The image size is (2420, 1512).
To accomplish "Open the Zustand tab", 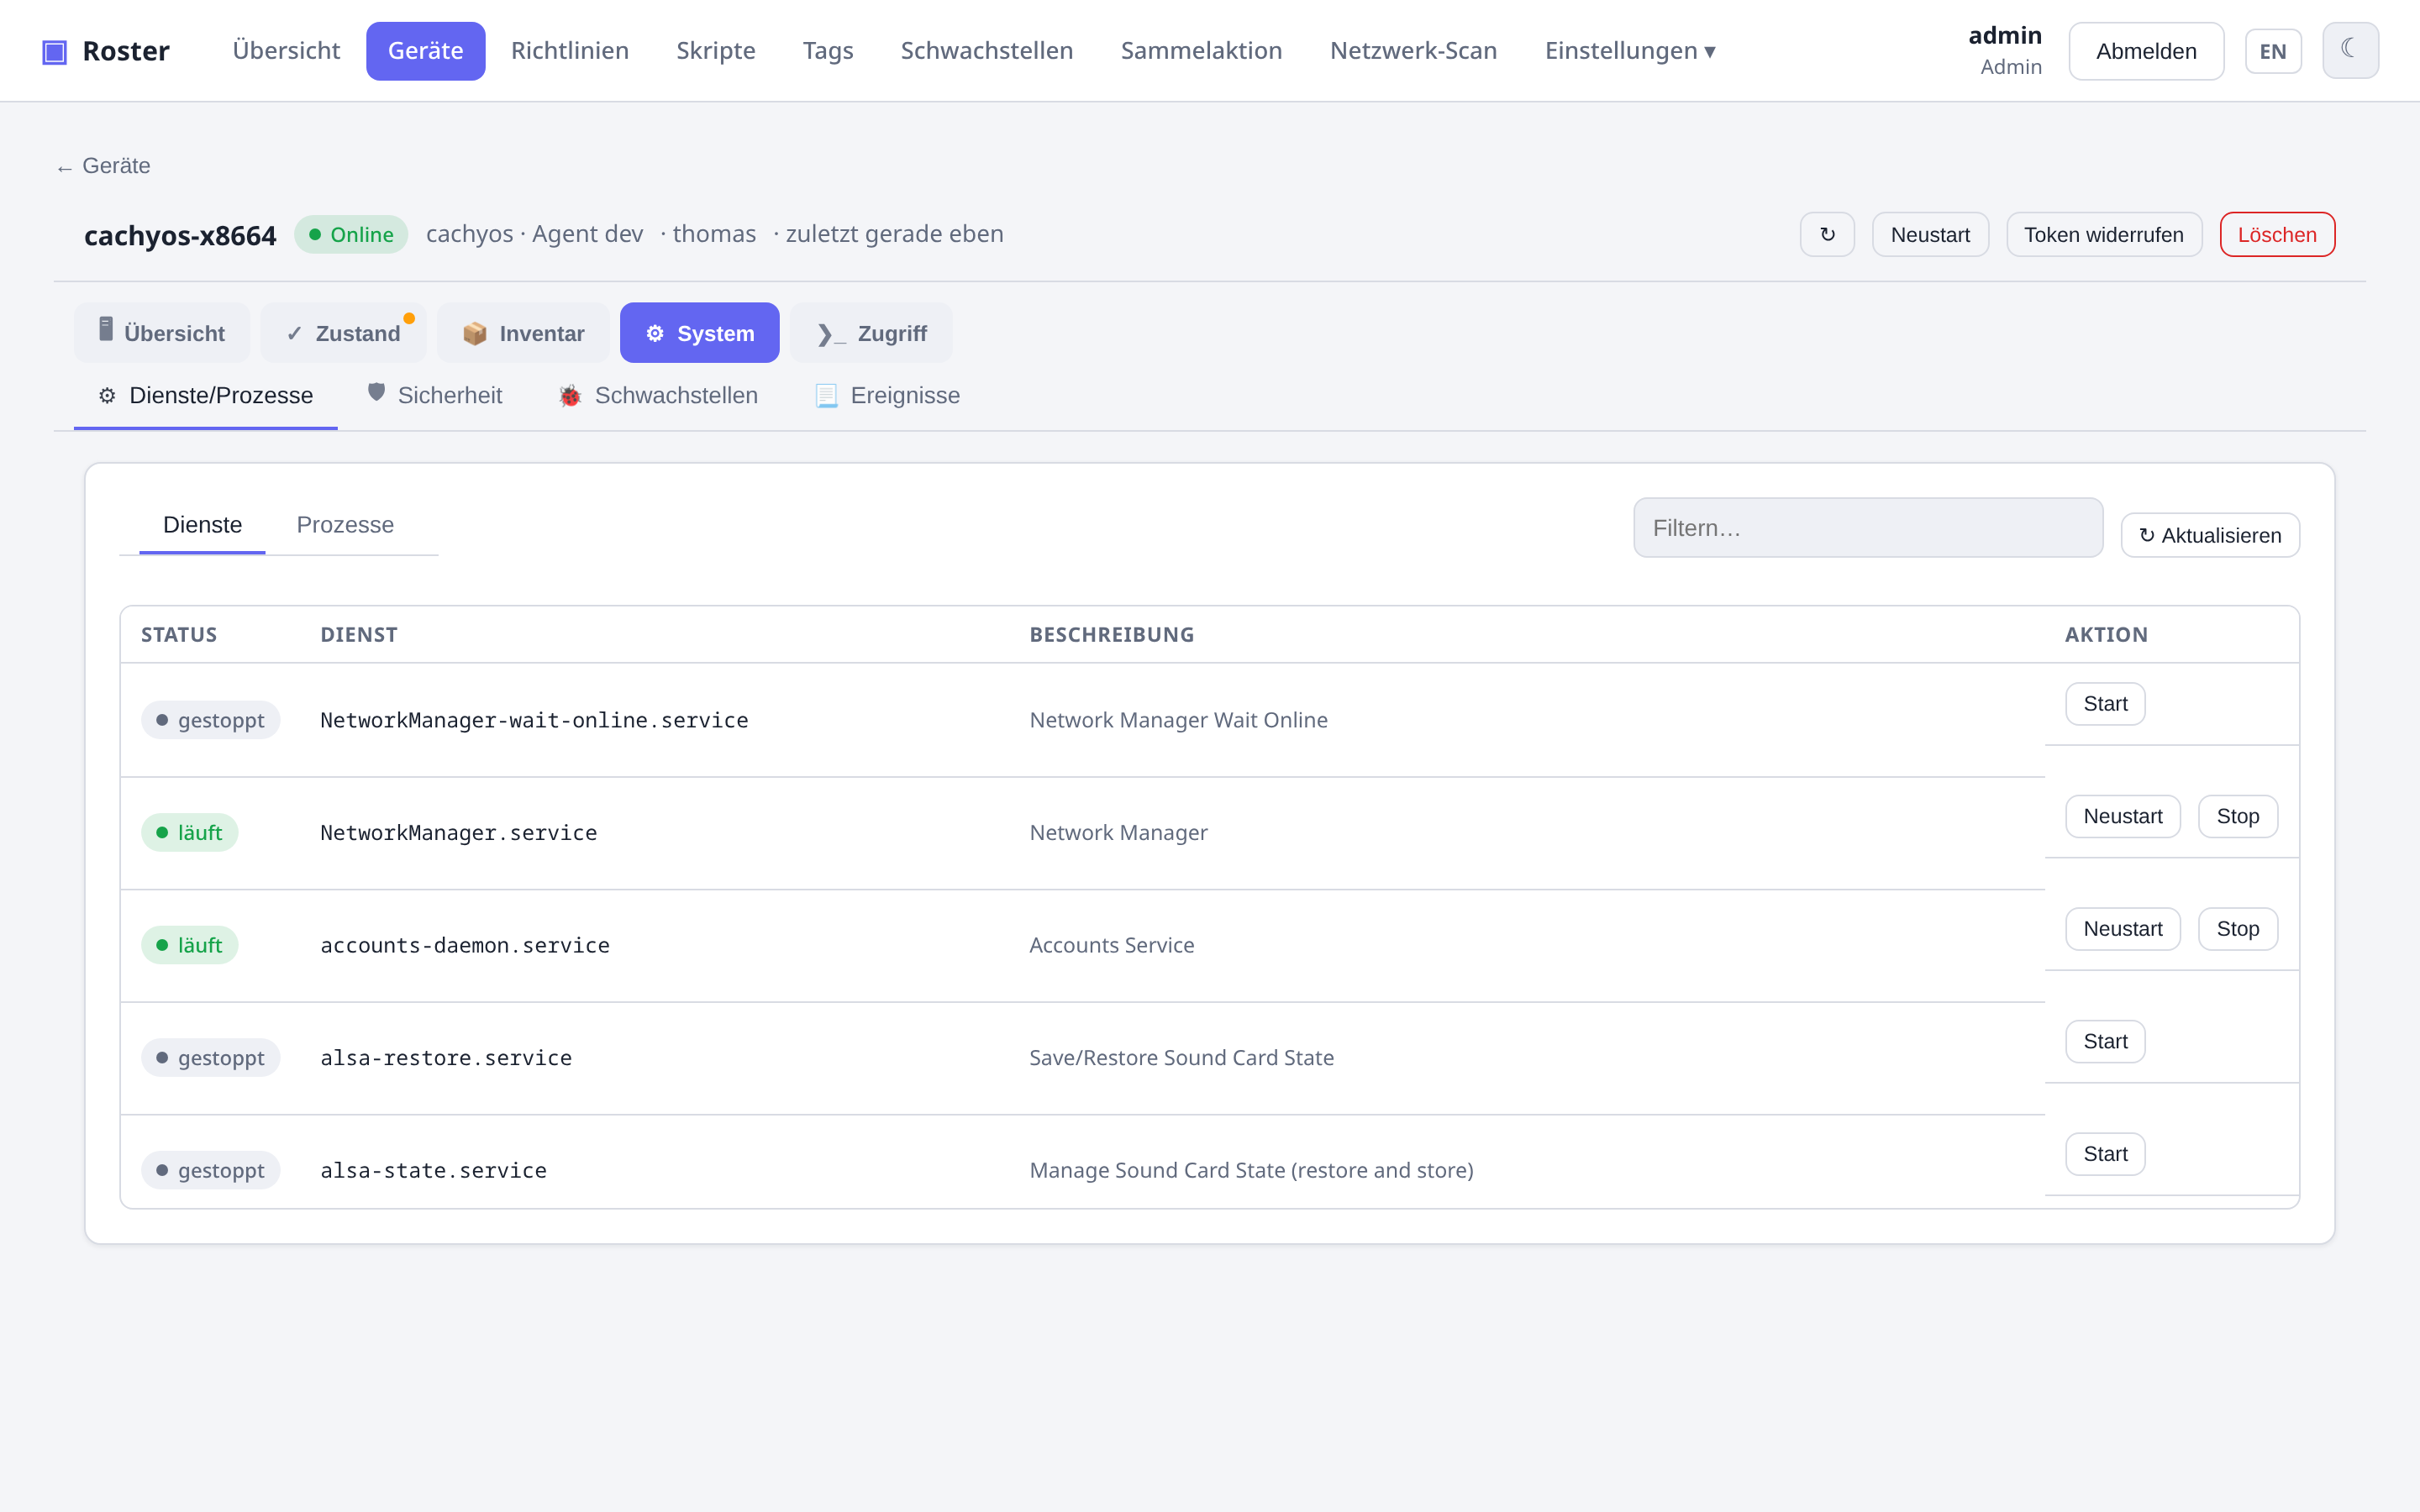I will pos(343,332).
